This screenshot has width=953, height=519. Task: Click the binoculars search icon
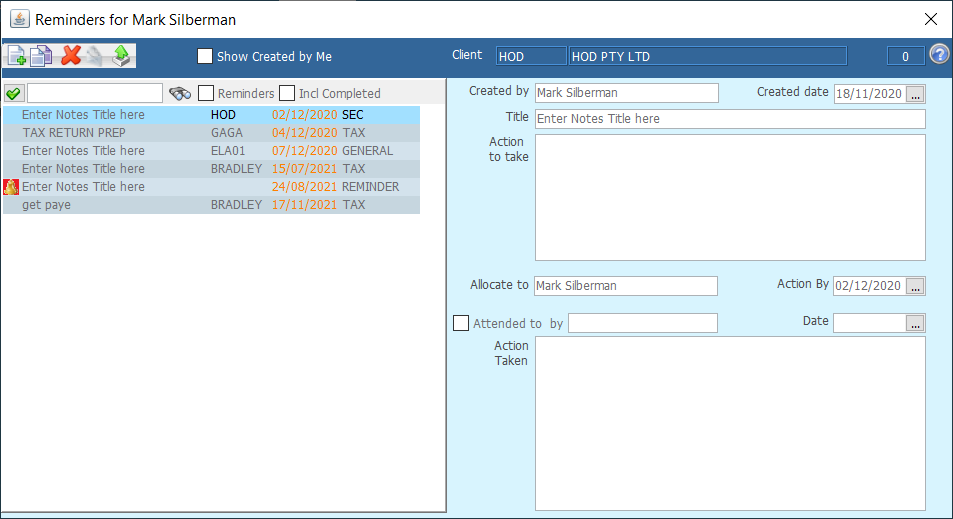[180, 93]
